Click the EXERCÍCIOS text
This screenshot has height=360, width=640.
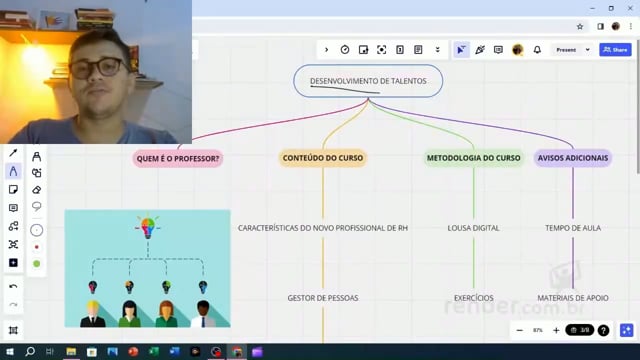tap(473, 298)
